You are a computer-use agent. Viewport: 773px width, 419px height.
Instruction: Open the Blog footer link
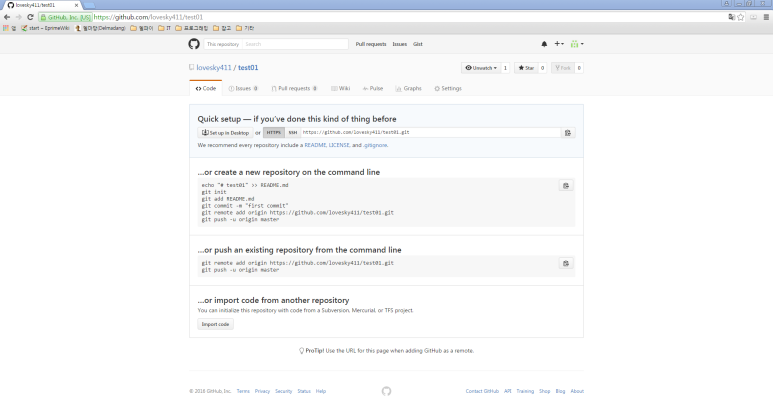click(x=561, y=391)
